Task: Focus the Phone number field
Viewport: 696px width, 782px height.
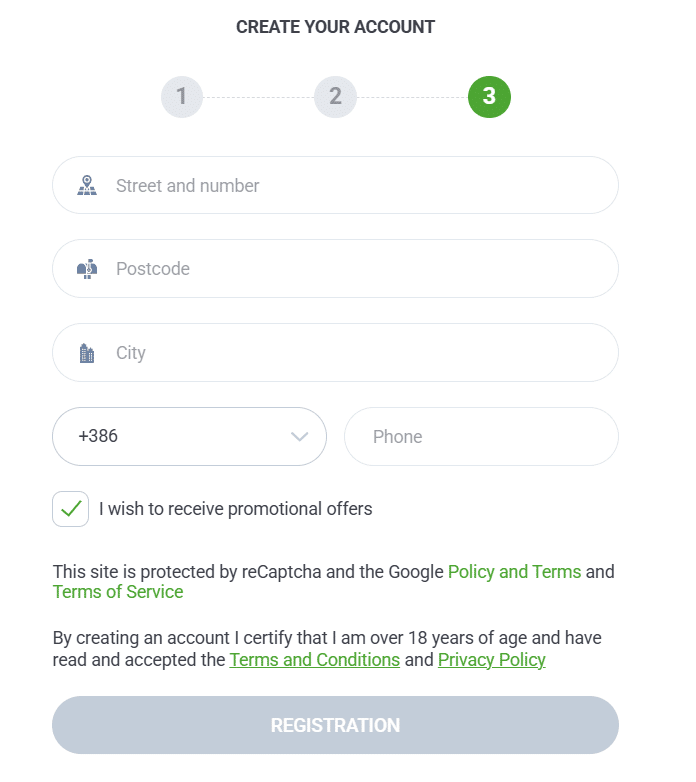Action: coord(481,436)
